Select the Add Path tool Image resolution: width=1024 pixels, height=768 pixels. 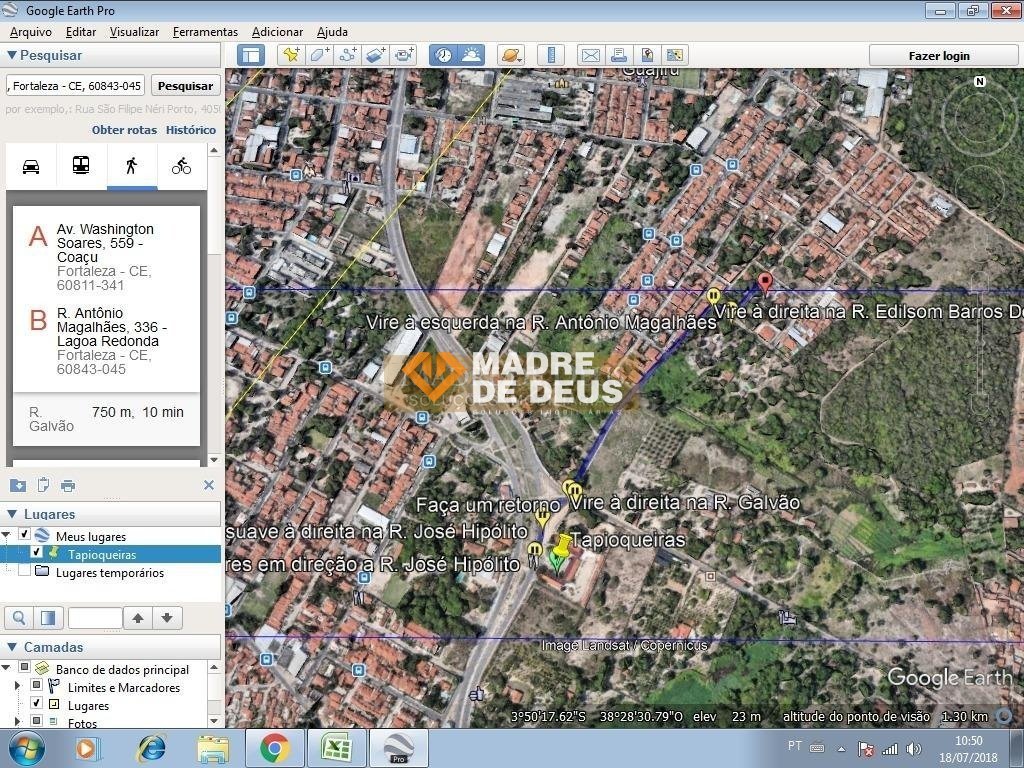[x=348, y=55]
